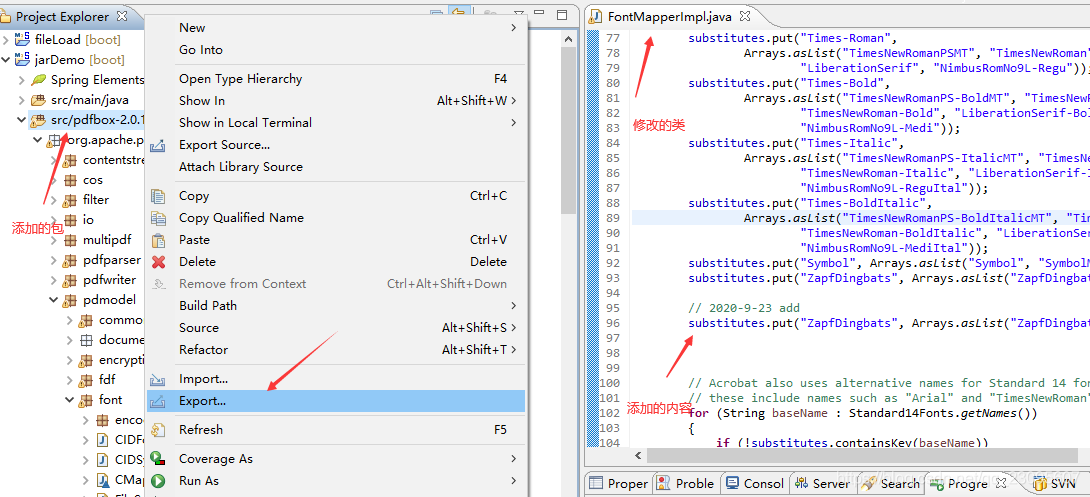Click the Export icon in the highlighted row
This screenshot has width=1090, height=497.
point(158,401)
